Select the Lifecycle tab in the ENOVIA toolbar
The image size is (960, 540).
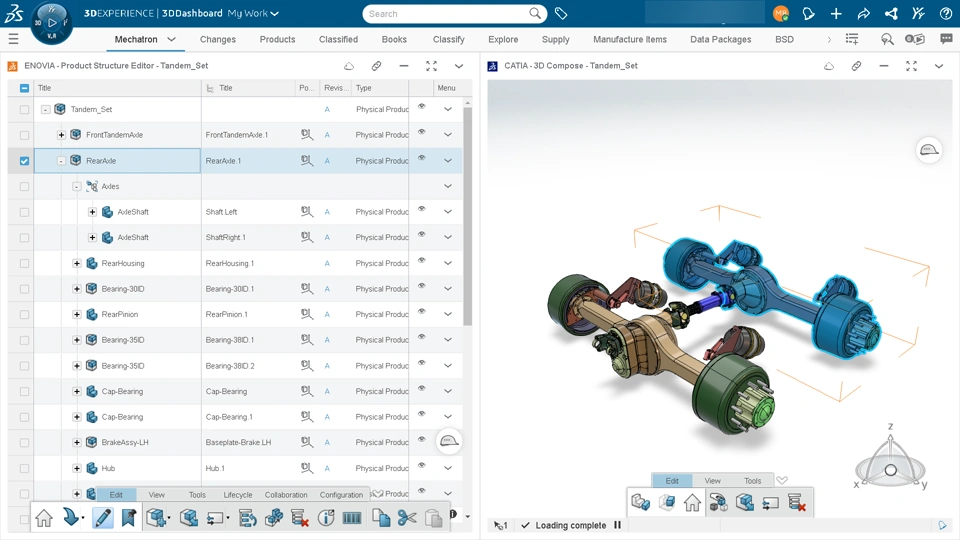click(238, 495)
